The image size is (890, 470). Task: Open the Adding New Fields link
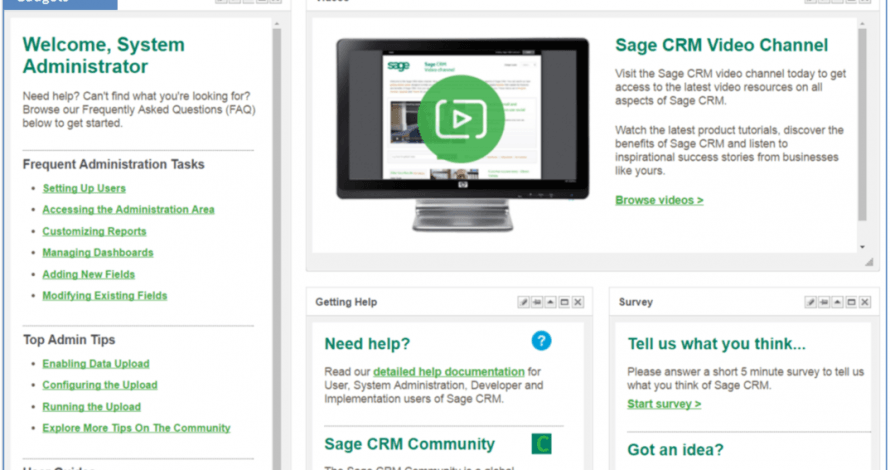pyautogui.click(x=89, y=274)
